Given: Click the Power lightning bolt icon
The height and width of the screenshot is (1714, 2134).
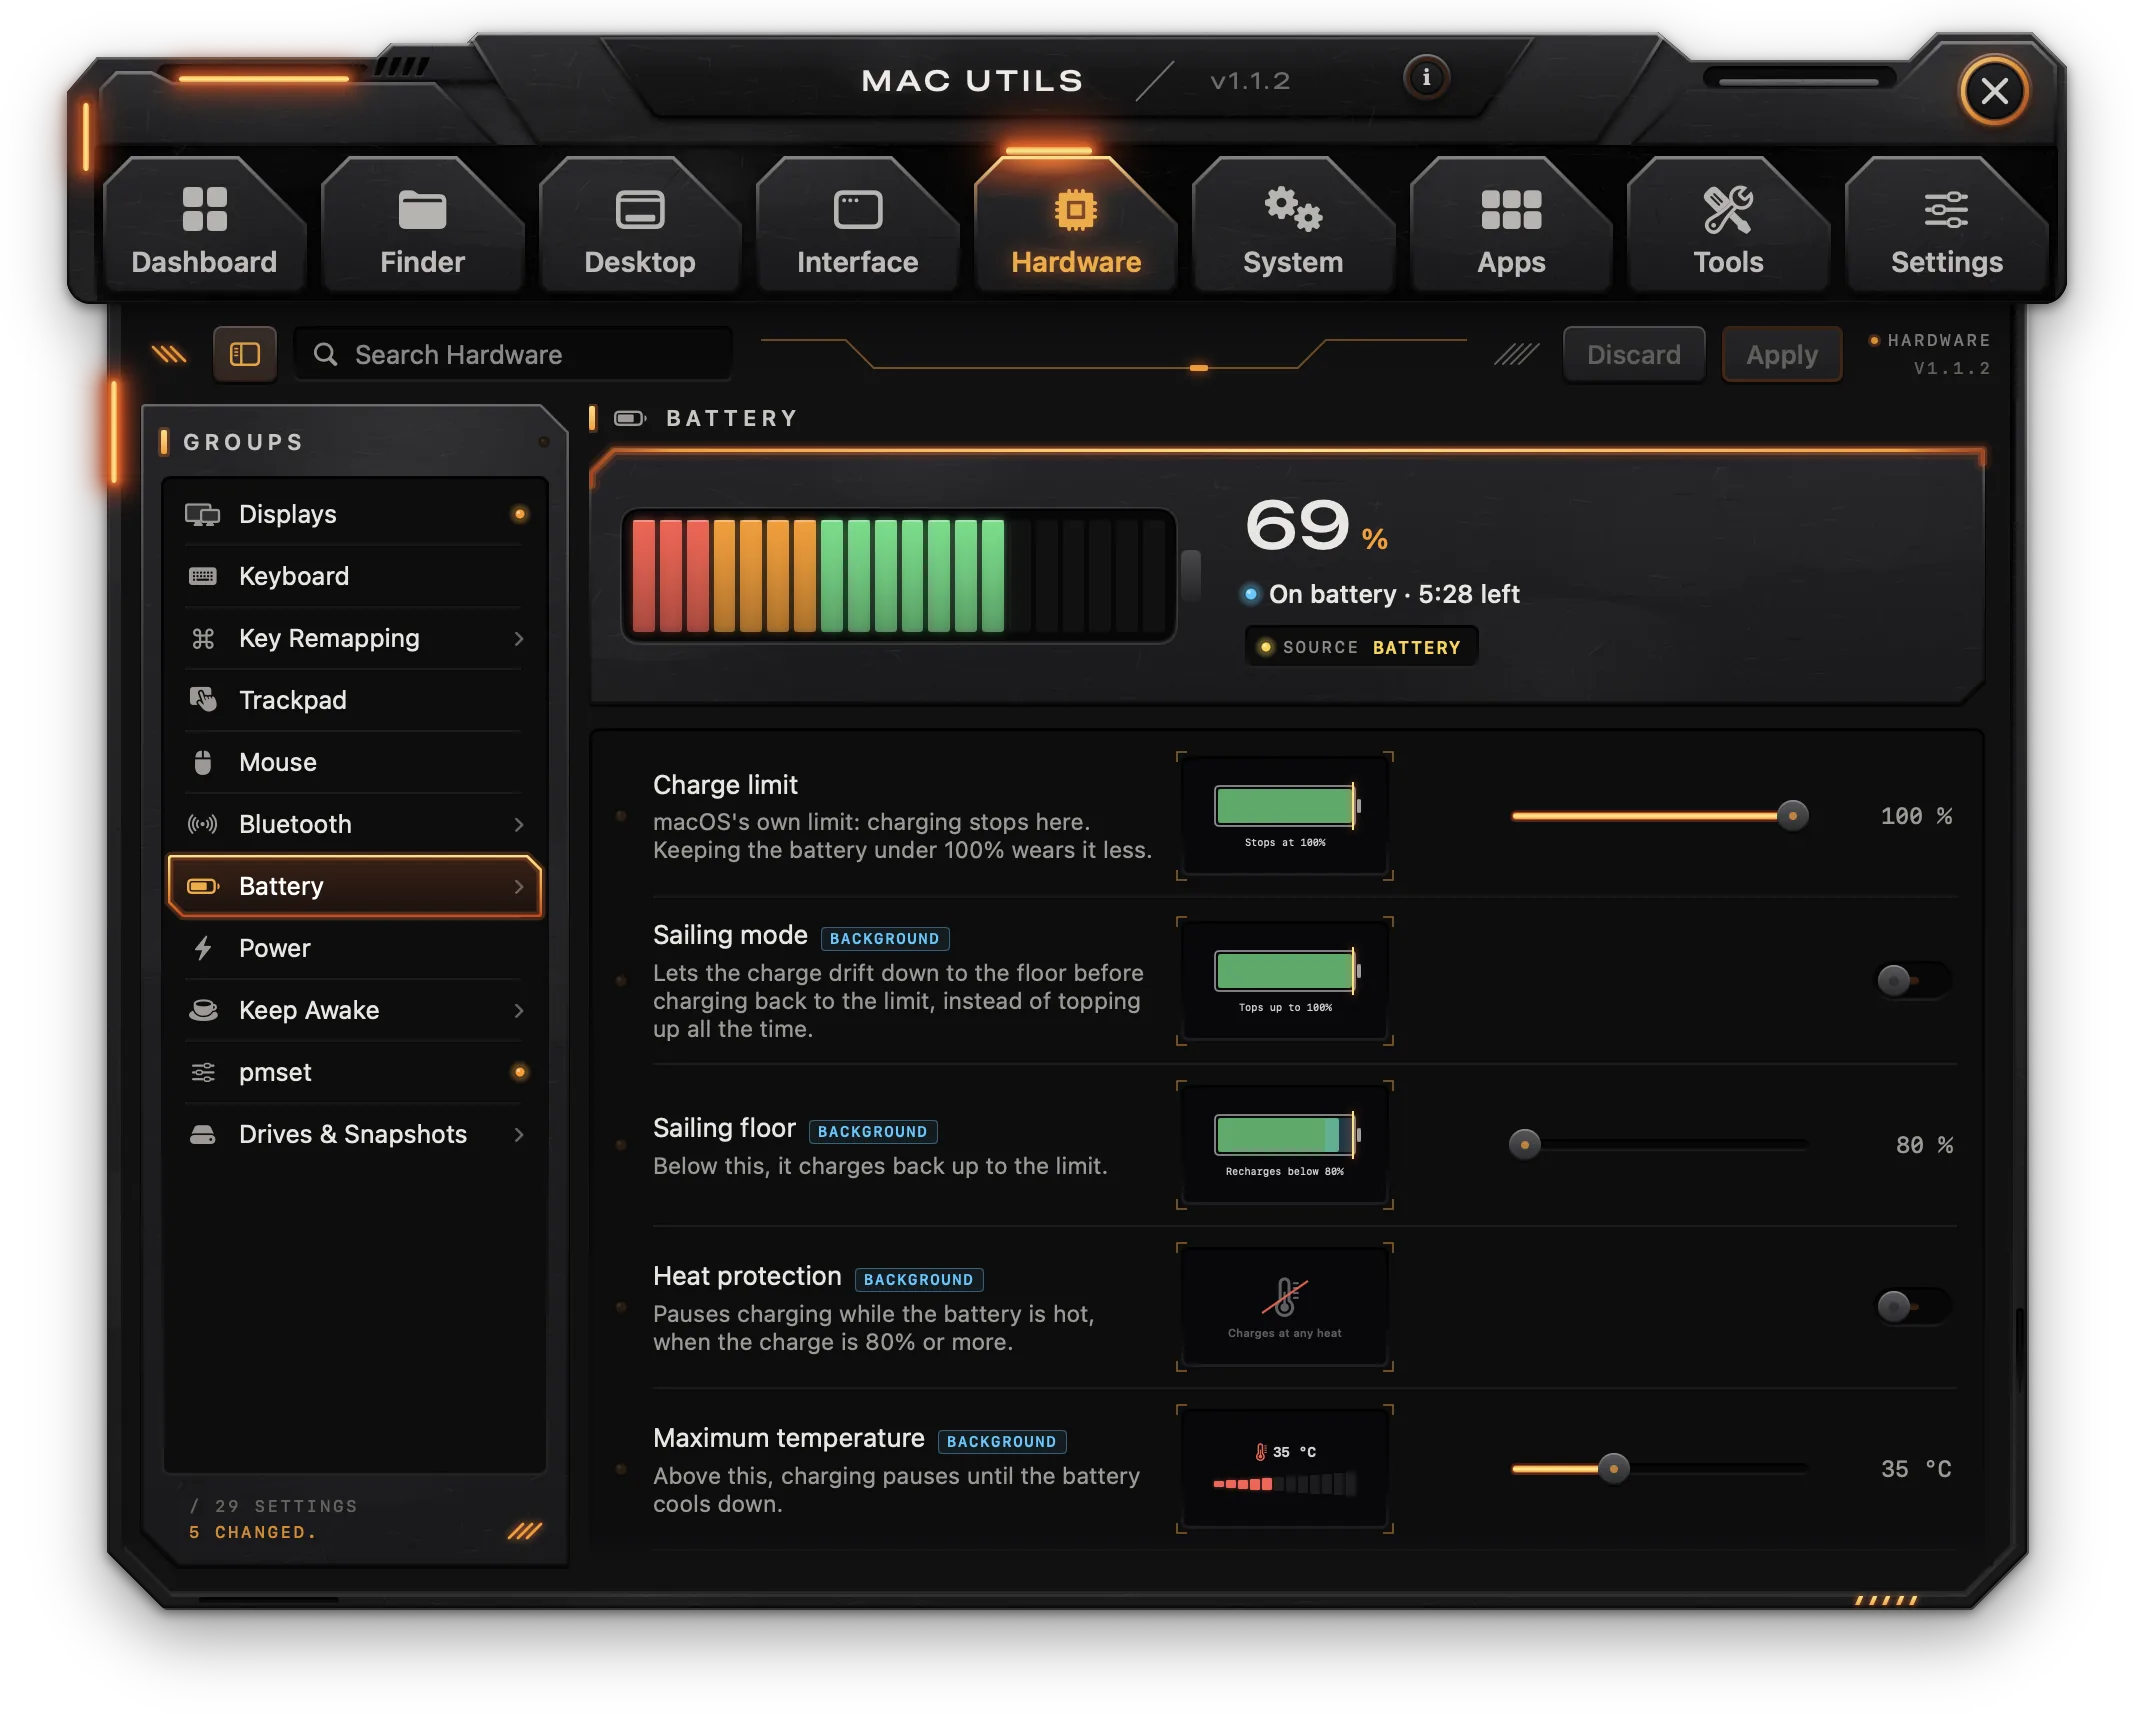Looking at the screenshot, I should (x=203, y=948).
